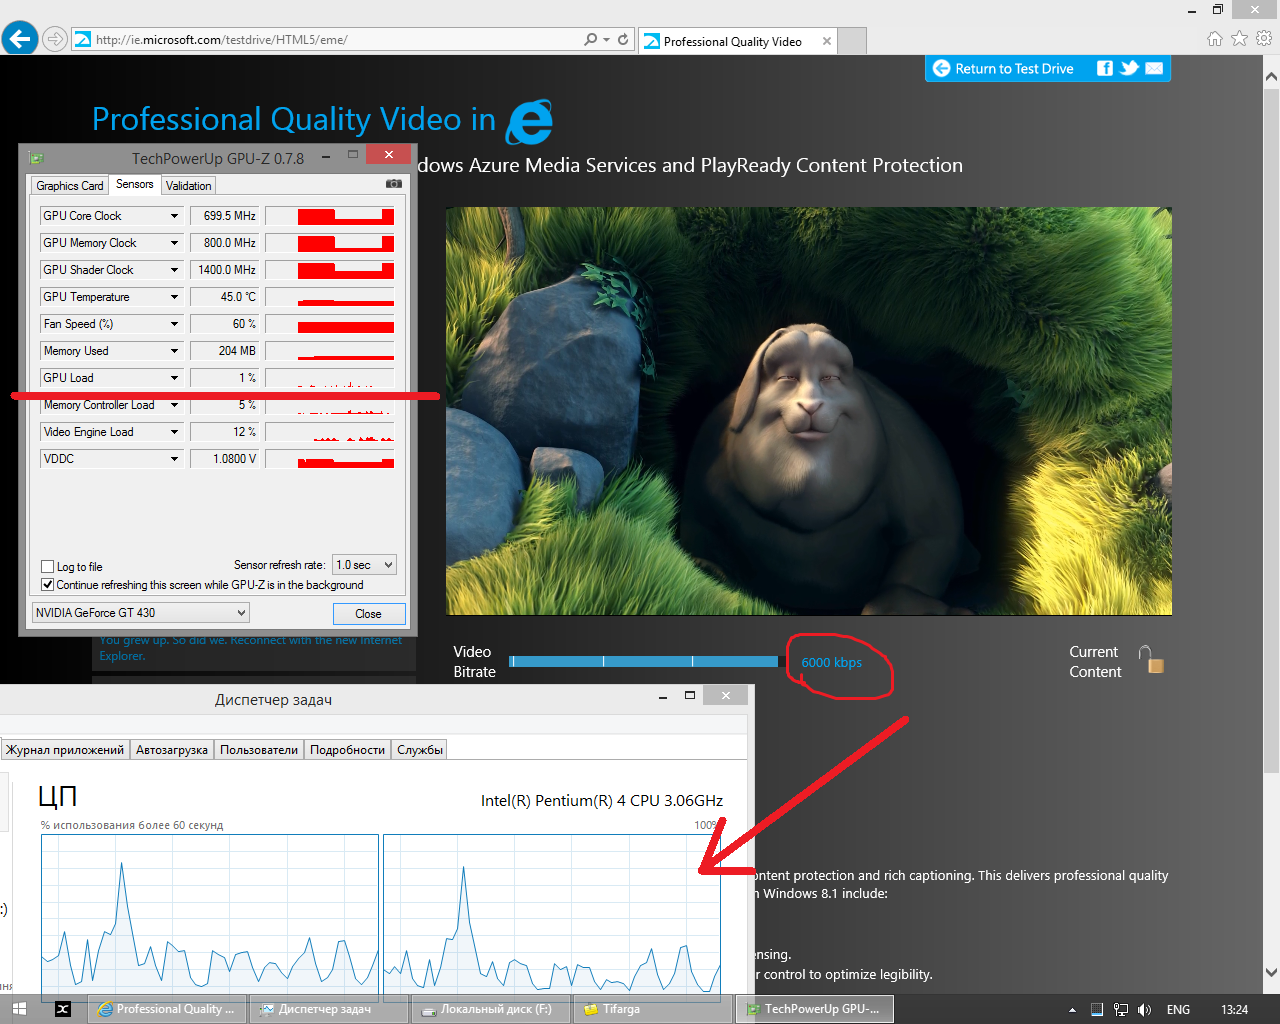The height and width of the screenshot is (1024, 1280).
Task: Open the GPU Memory Clock sensor dropdown
Action: coord(174,243)
